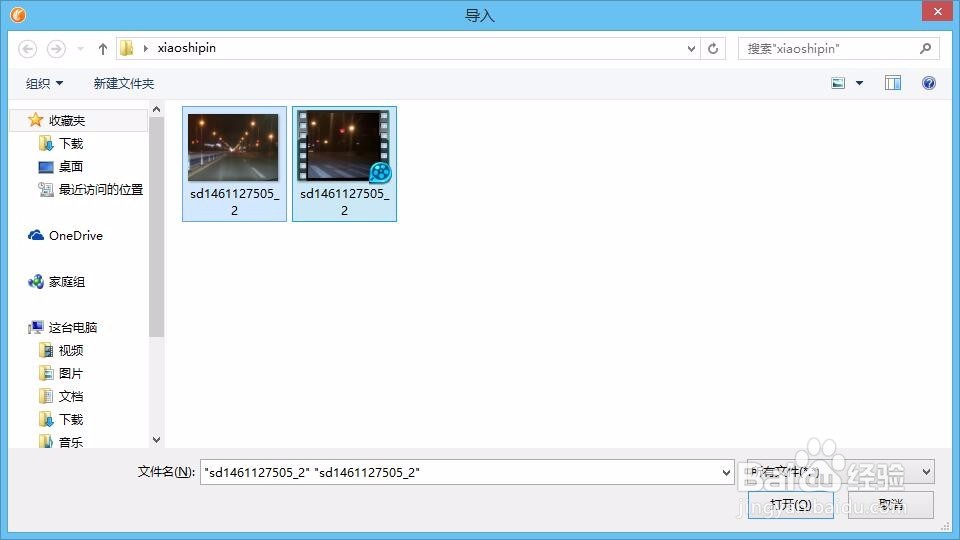Open 下载 under 收藏夹

71,143
